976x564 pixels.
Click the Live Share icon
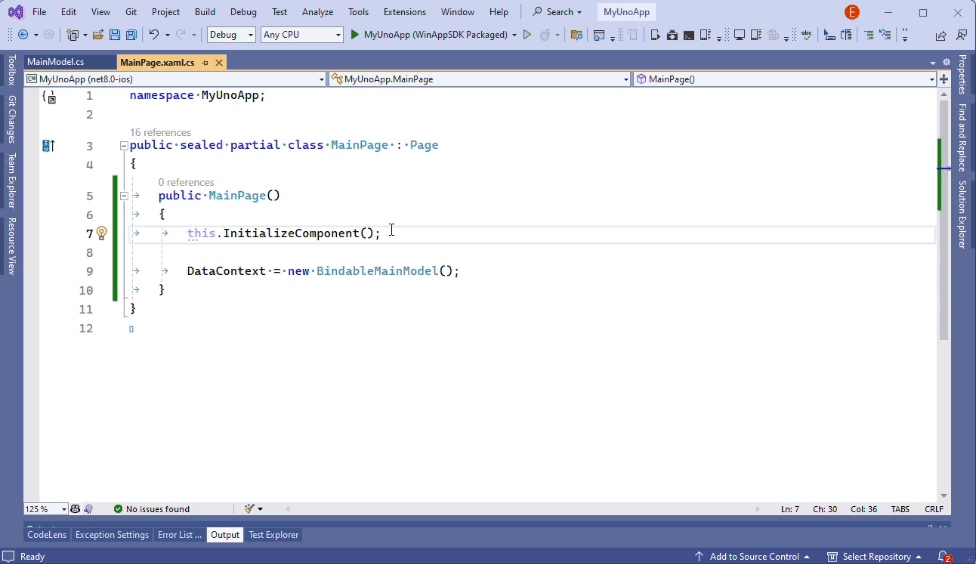(941, 35)
